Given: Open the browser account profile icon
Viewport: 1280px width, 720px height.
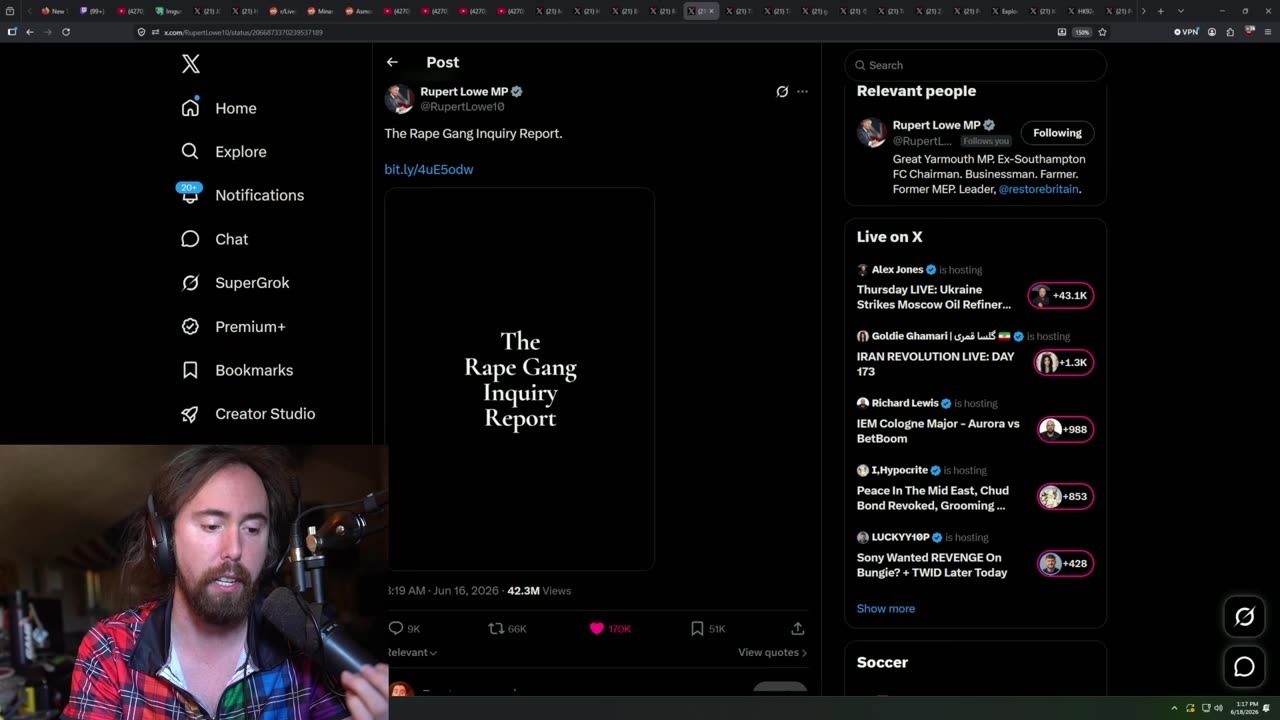Looking at the screenshot, I should click(x=1212, y=32).
